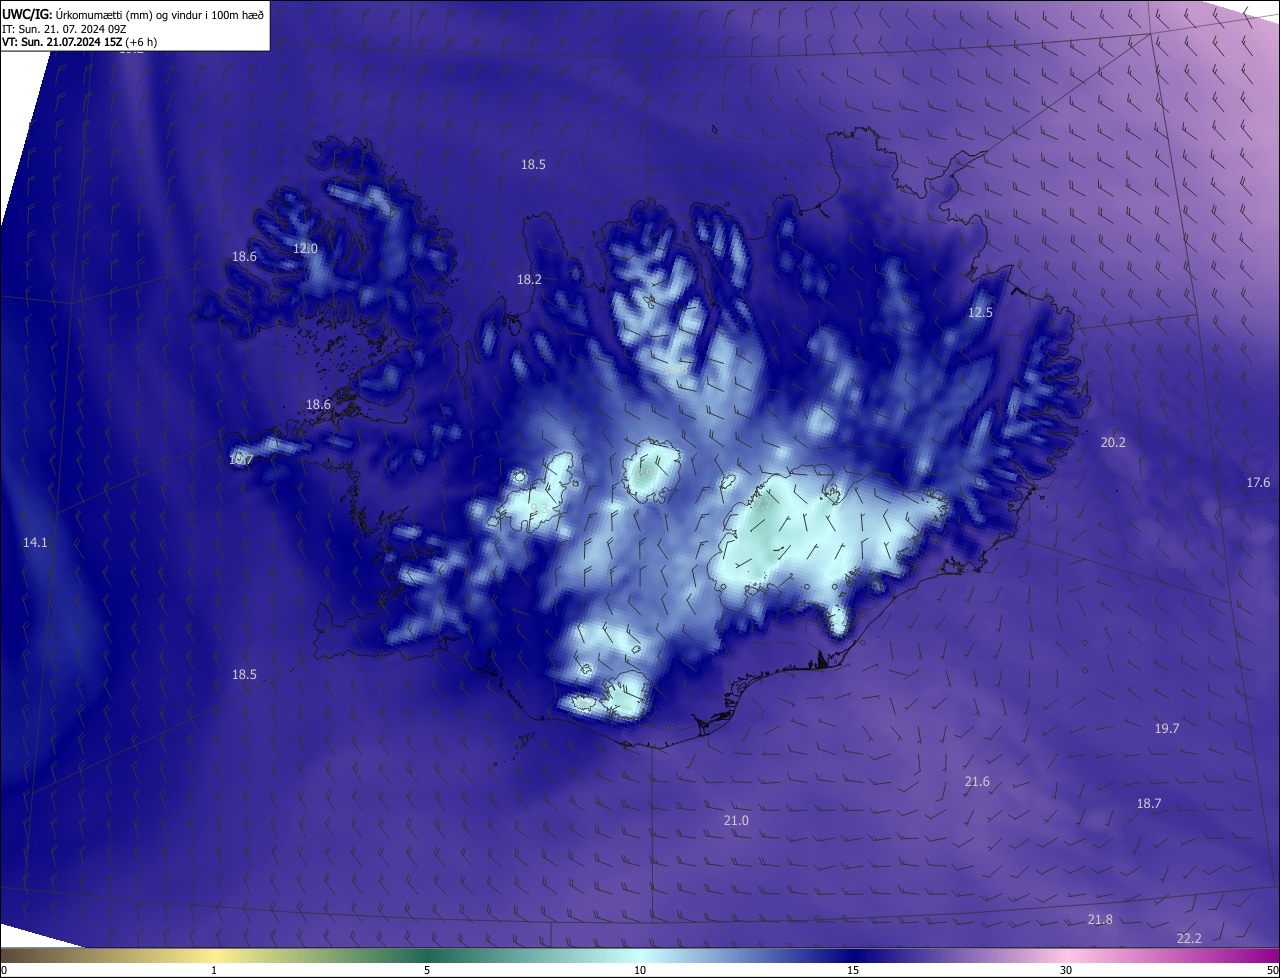Click the 18.7 value label on the map
Viewport: 1280px width, 978px height.
(x=1149, y=804)
